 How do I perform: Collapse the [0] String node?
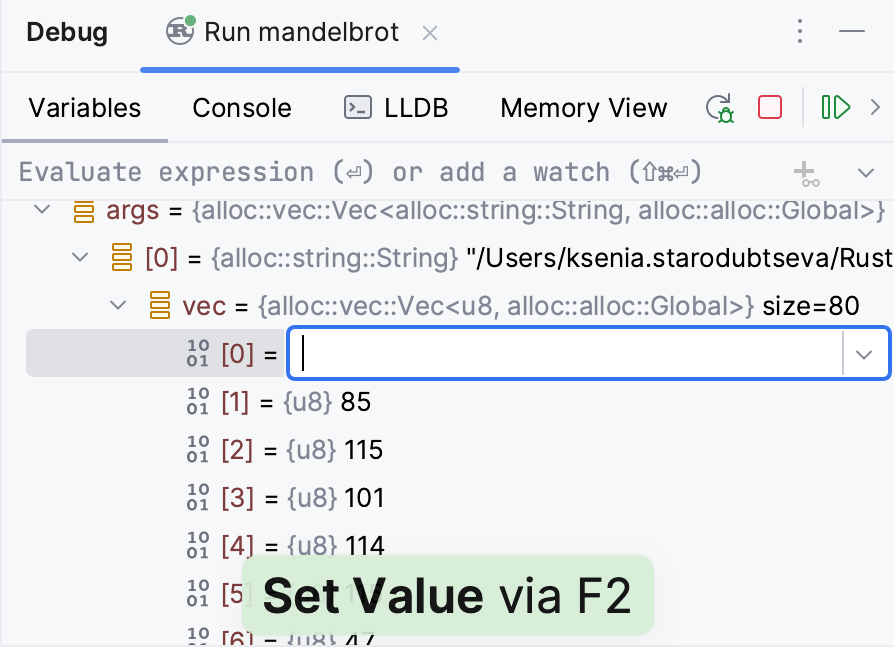click(80, 258)
